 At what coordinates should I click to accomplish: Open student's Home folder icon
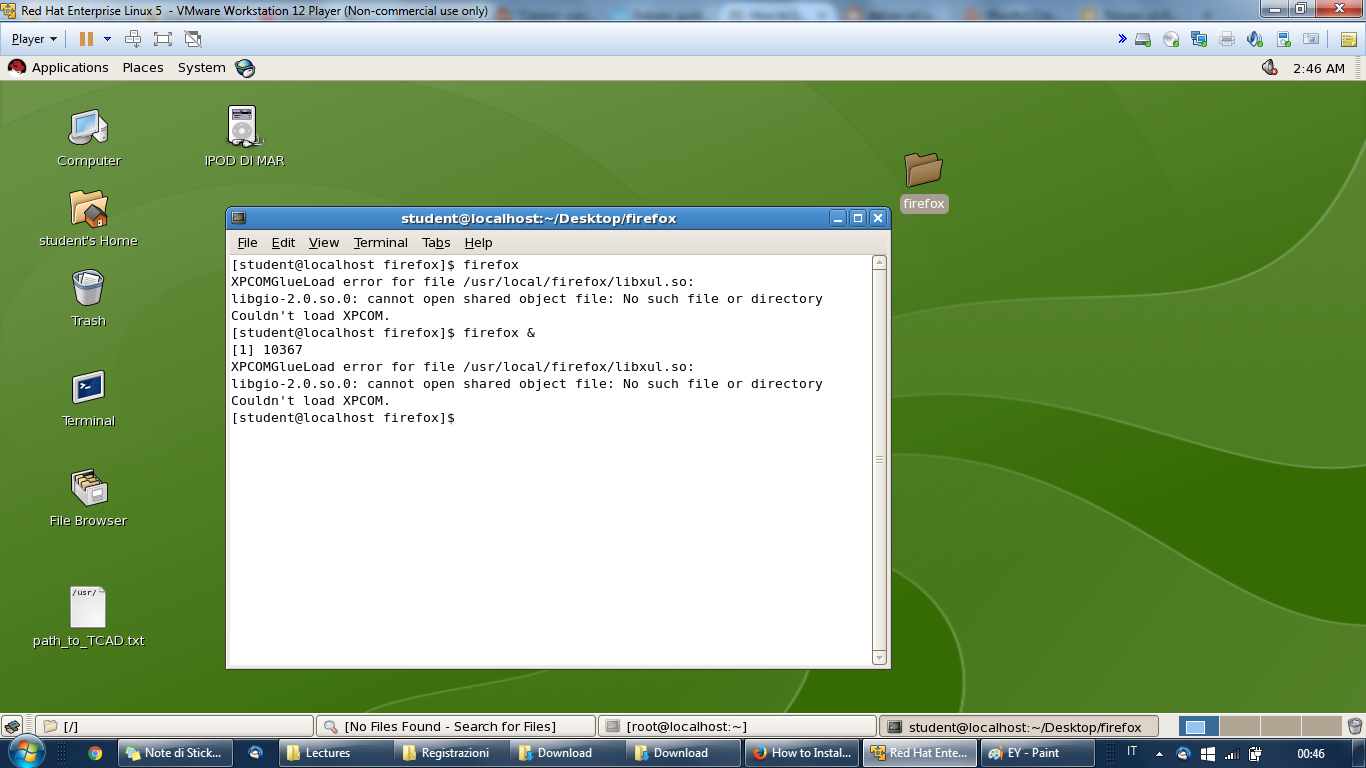[88, 209]
